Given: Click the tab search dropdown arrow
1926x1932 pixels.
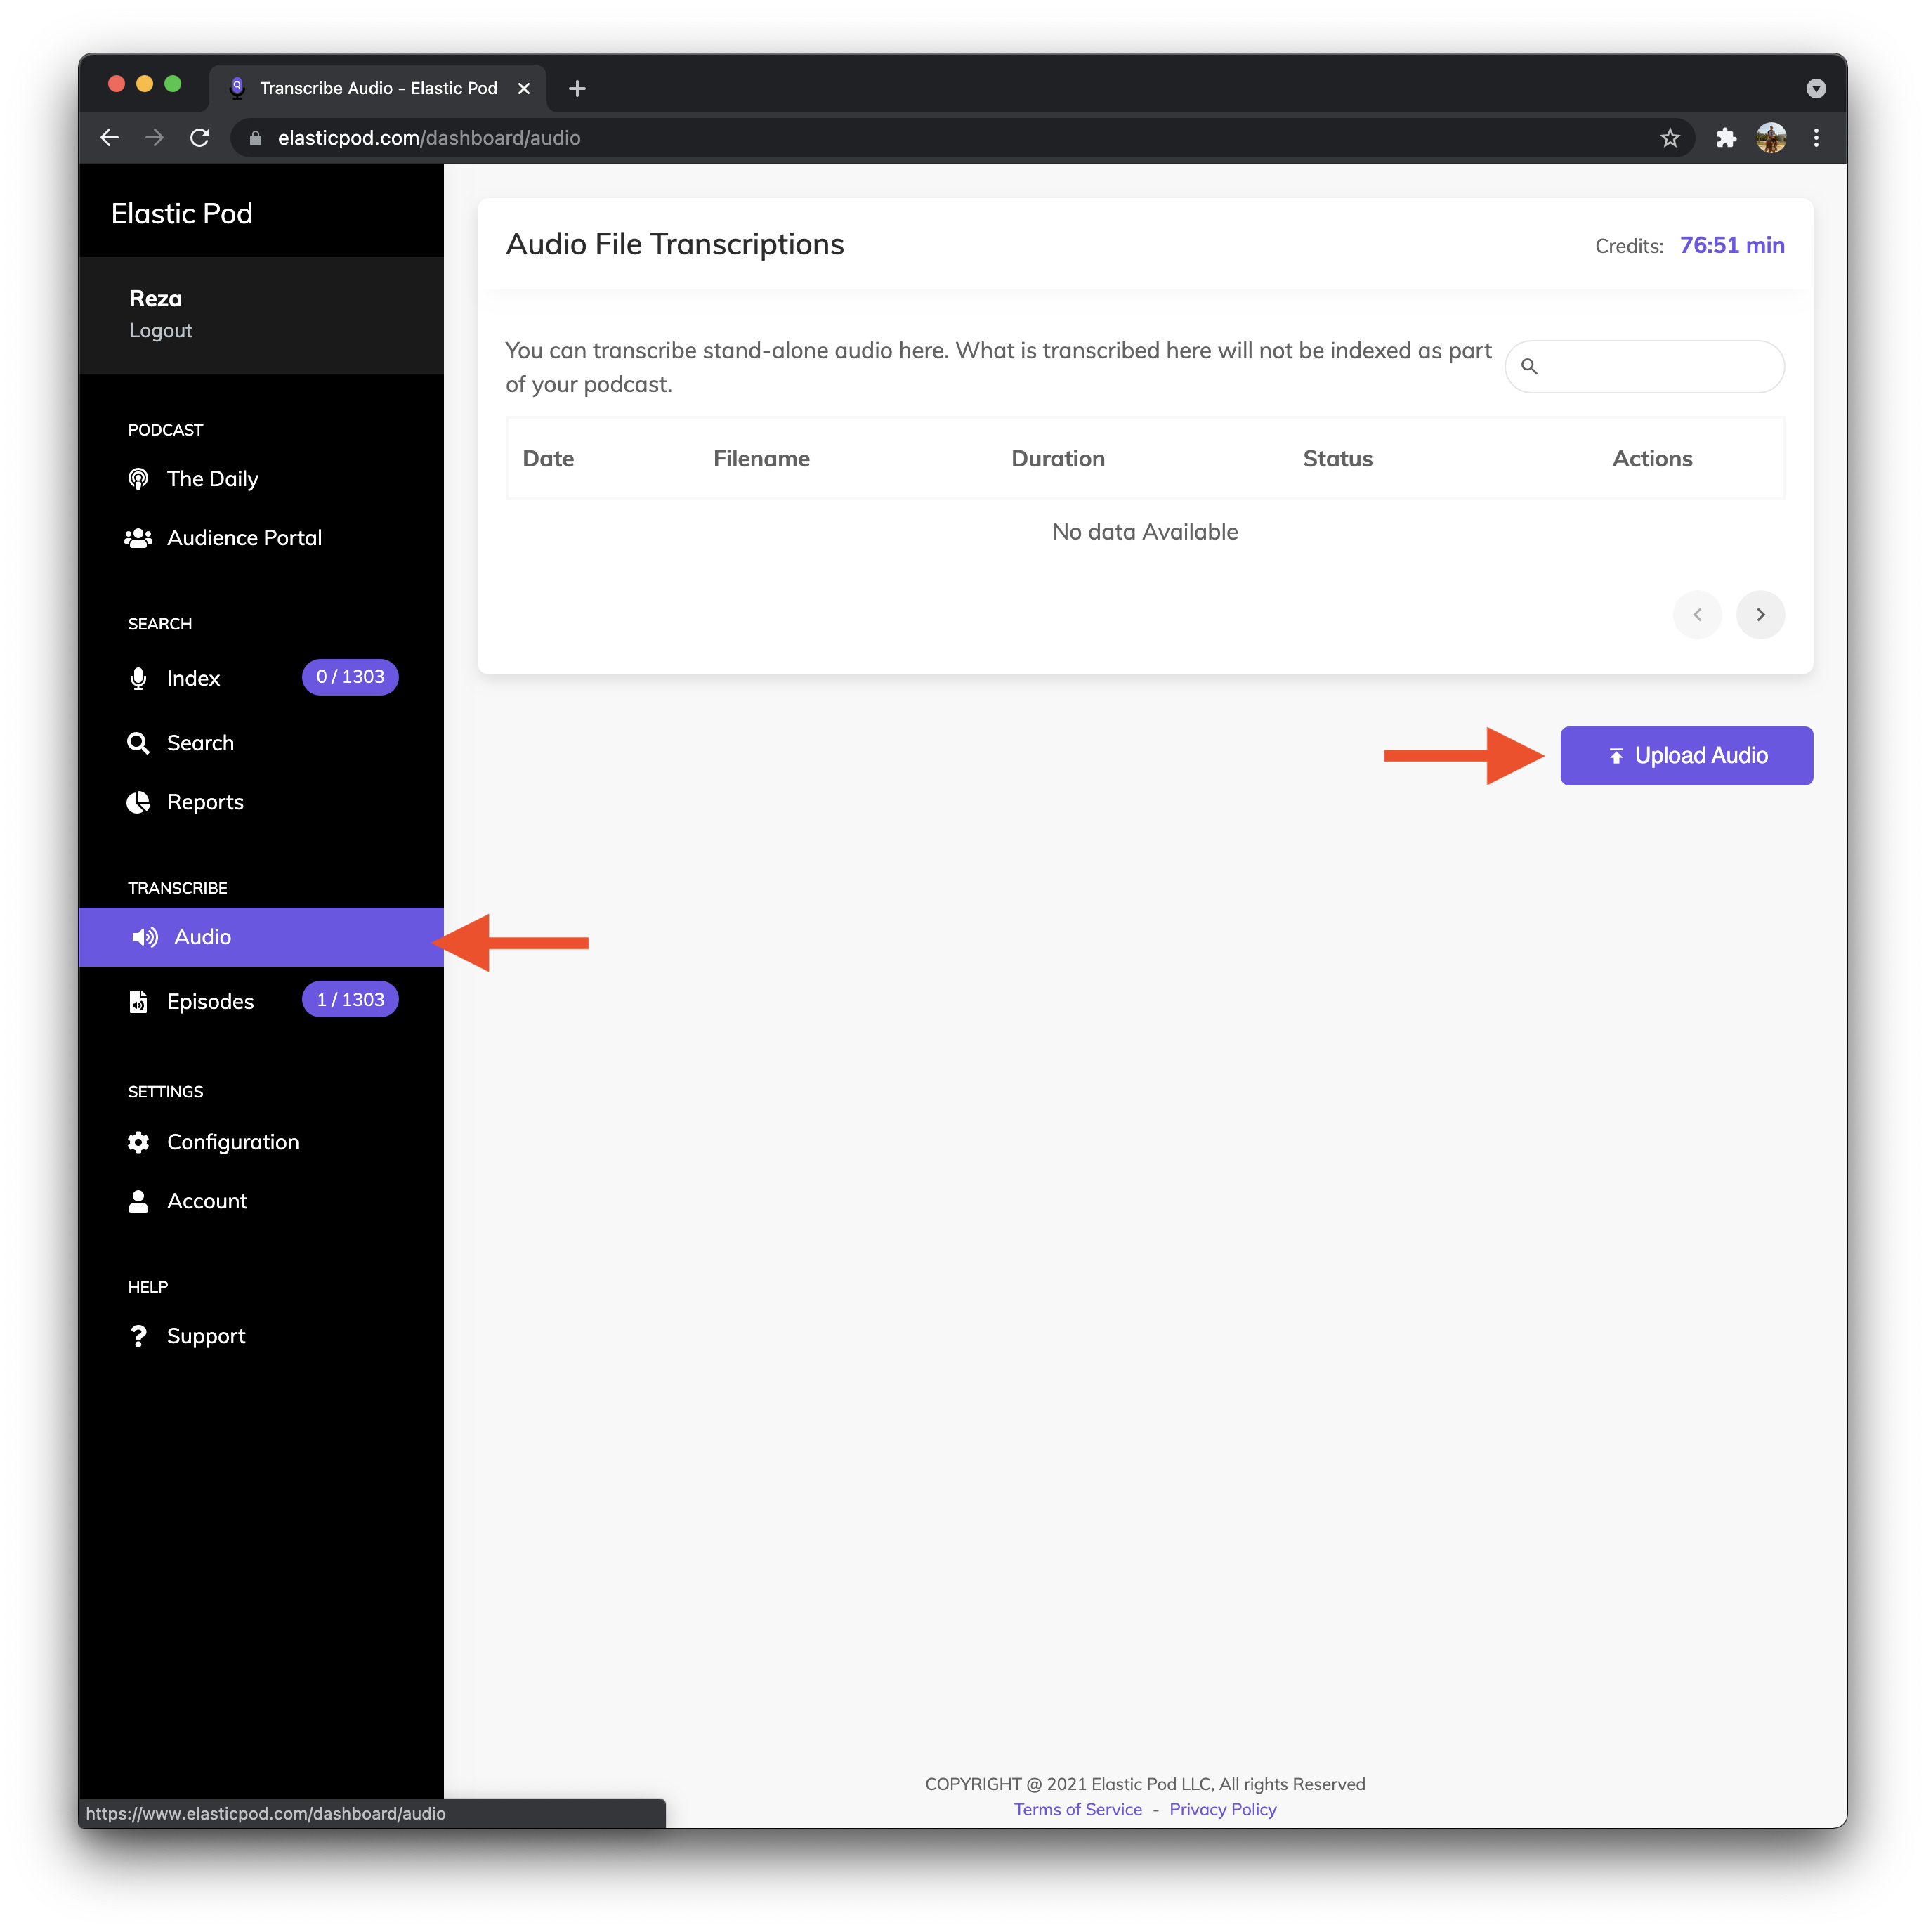Looking at the screenshot, I should [x=1816, y=89].
